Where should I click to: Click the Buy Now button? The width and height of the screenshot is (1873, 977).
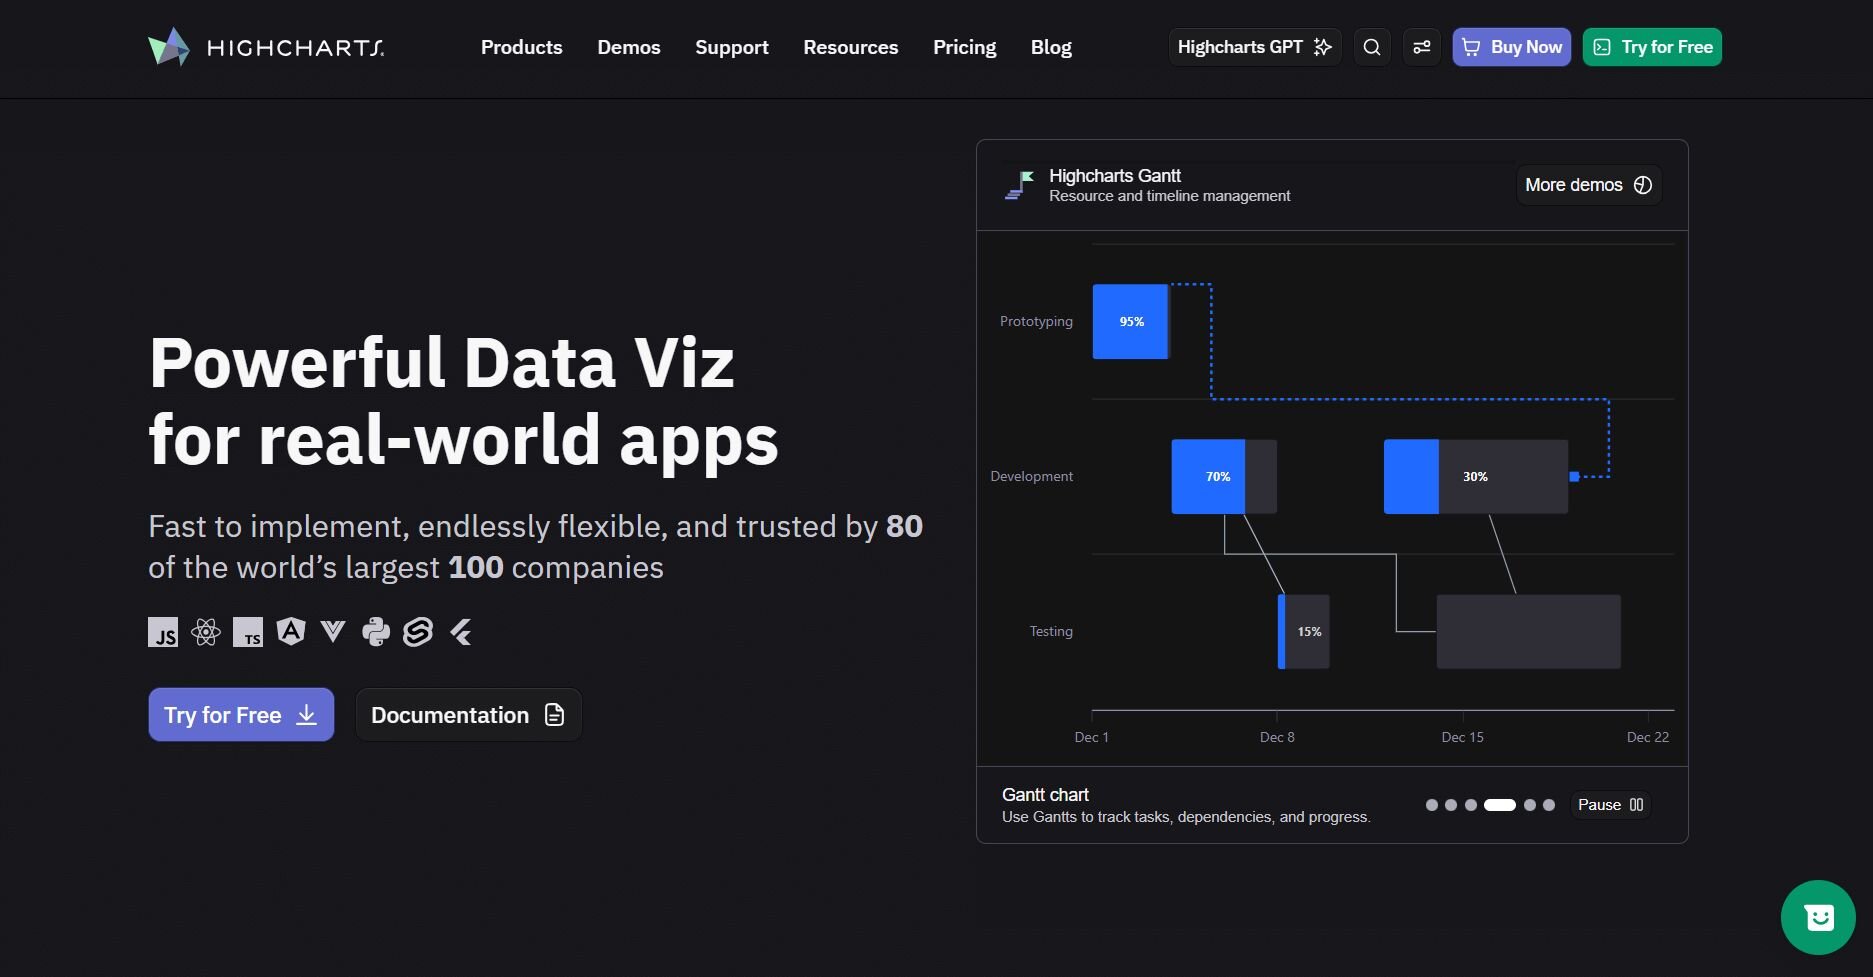(x=1511, y=47)
